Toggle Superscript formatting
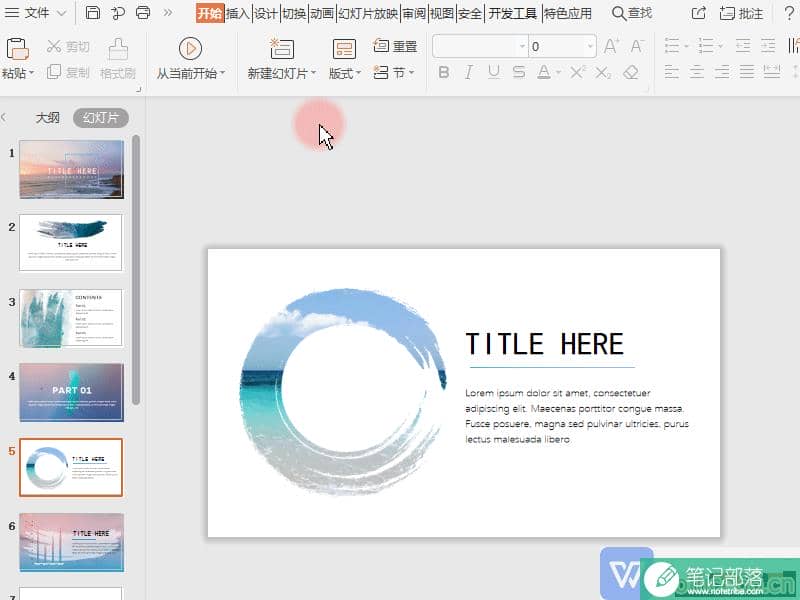 click(578, 72)
